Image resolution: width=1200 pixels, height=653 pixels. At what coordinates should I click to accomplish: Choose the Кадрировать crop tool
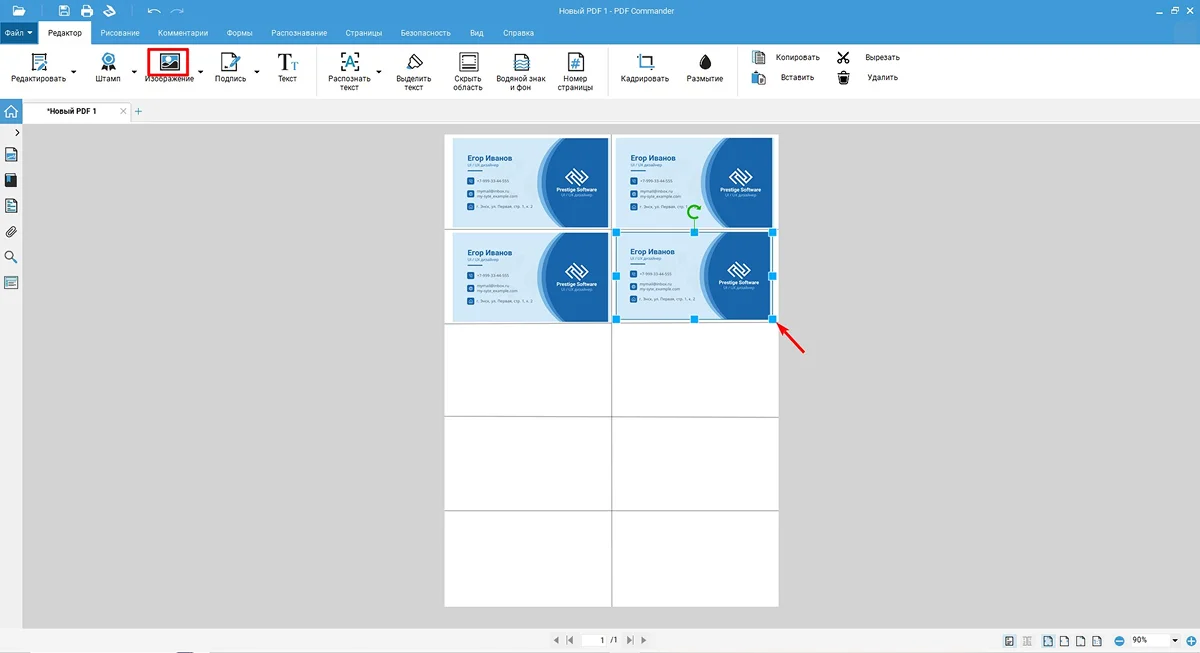(x=644, y=62)
